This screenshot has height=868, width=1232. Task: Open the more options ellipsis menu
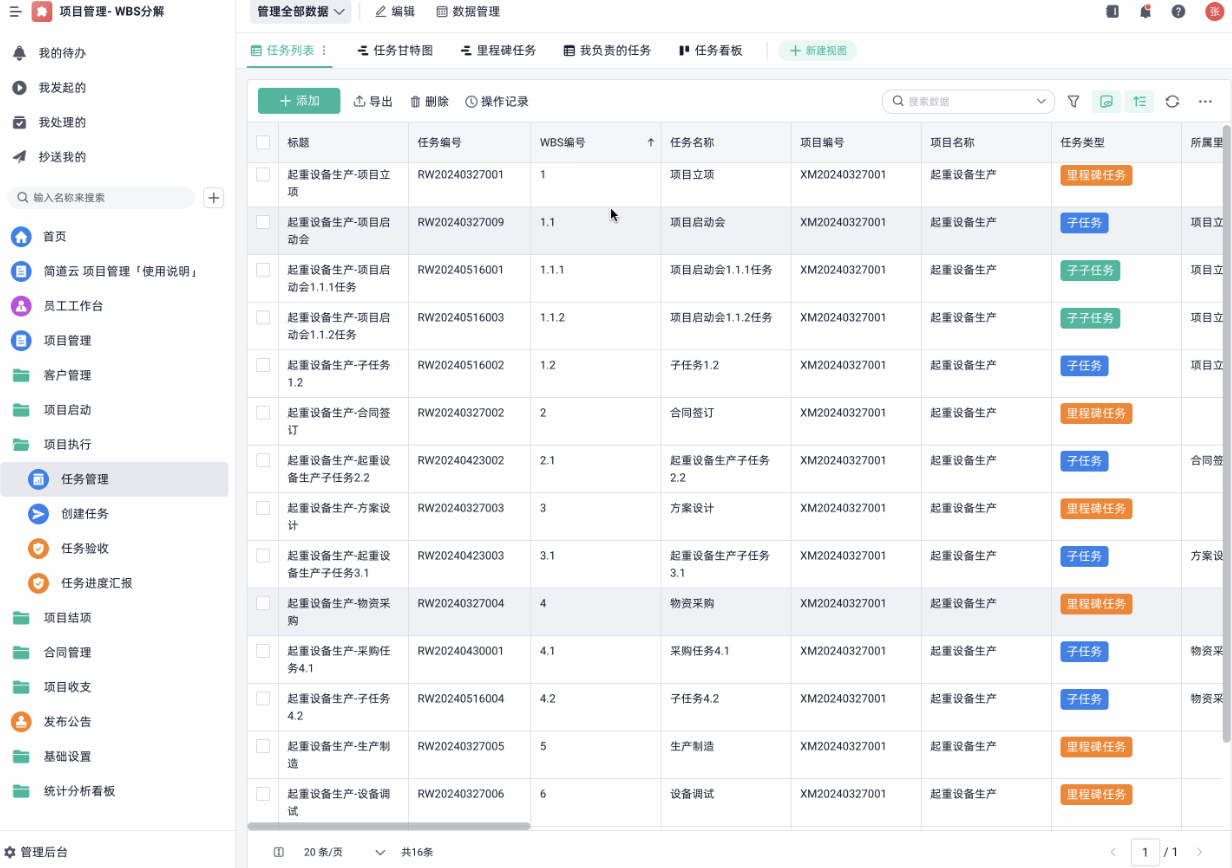point(1205,101)
